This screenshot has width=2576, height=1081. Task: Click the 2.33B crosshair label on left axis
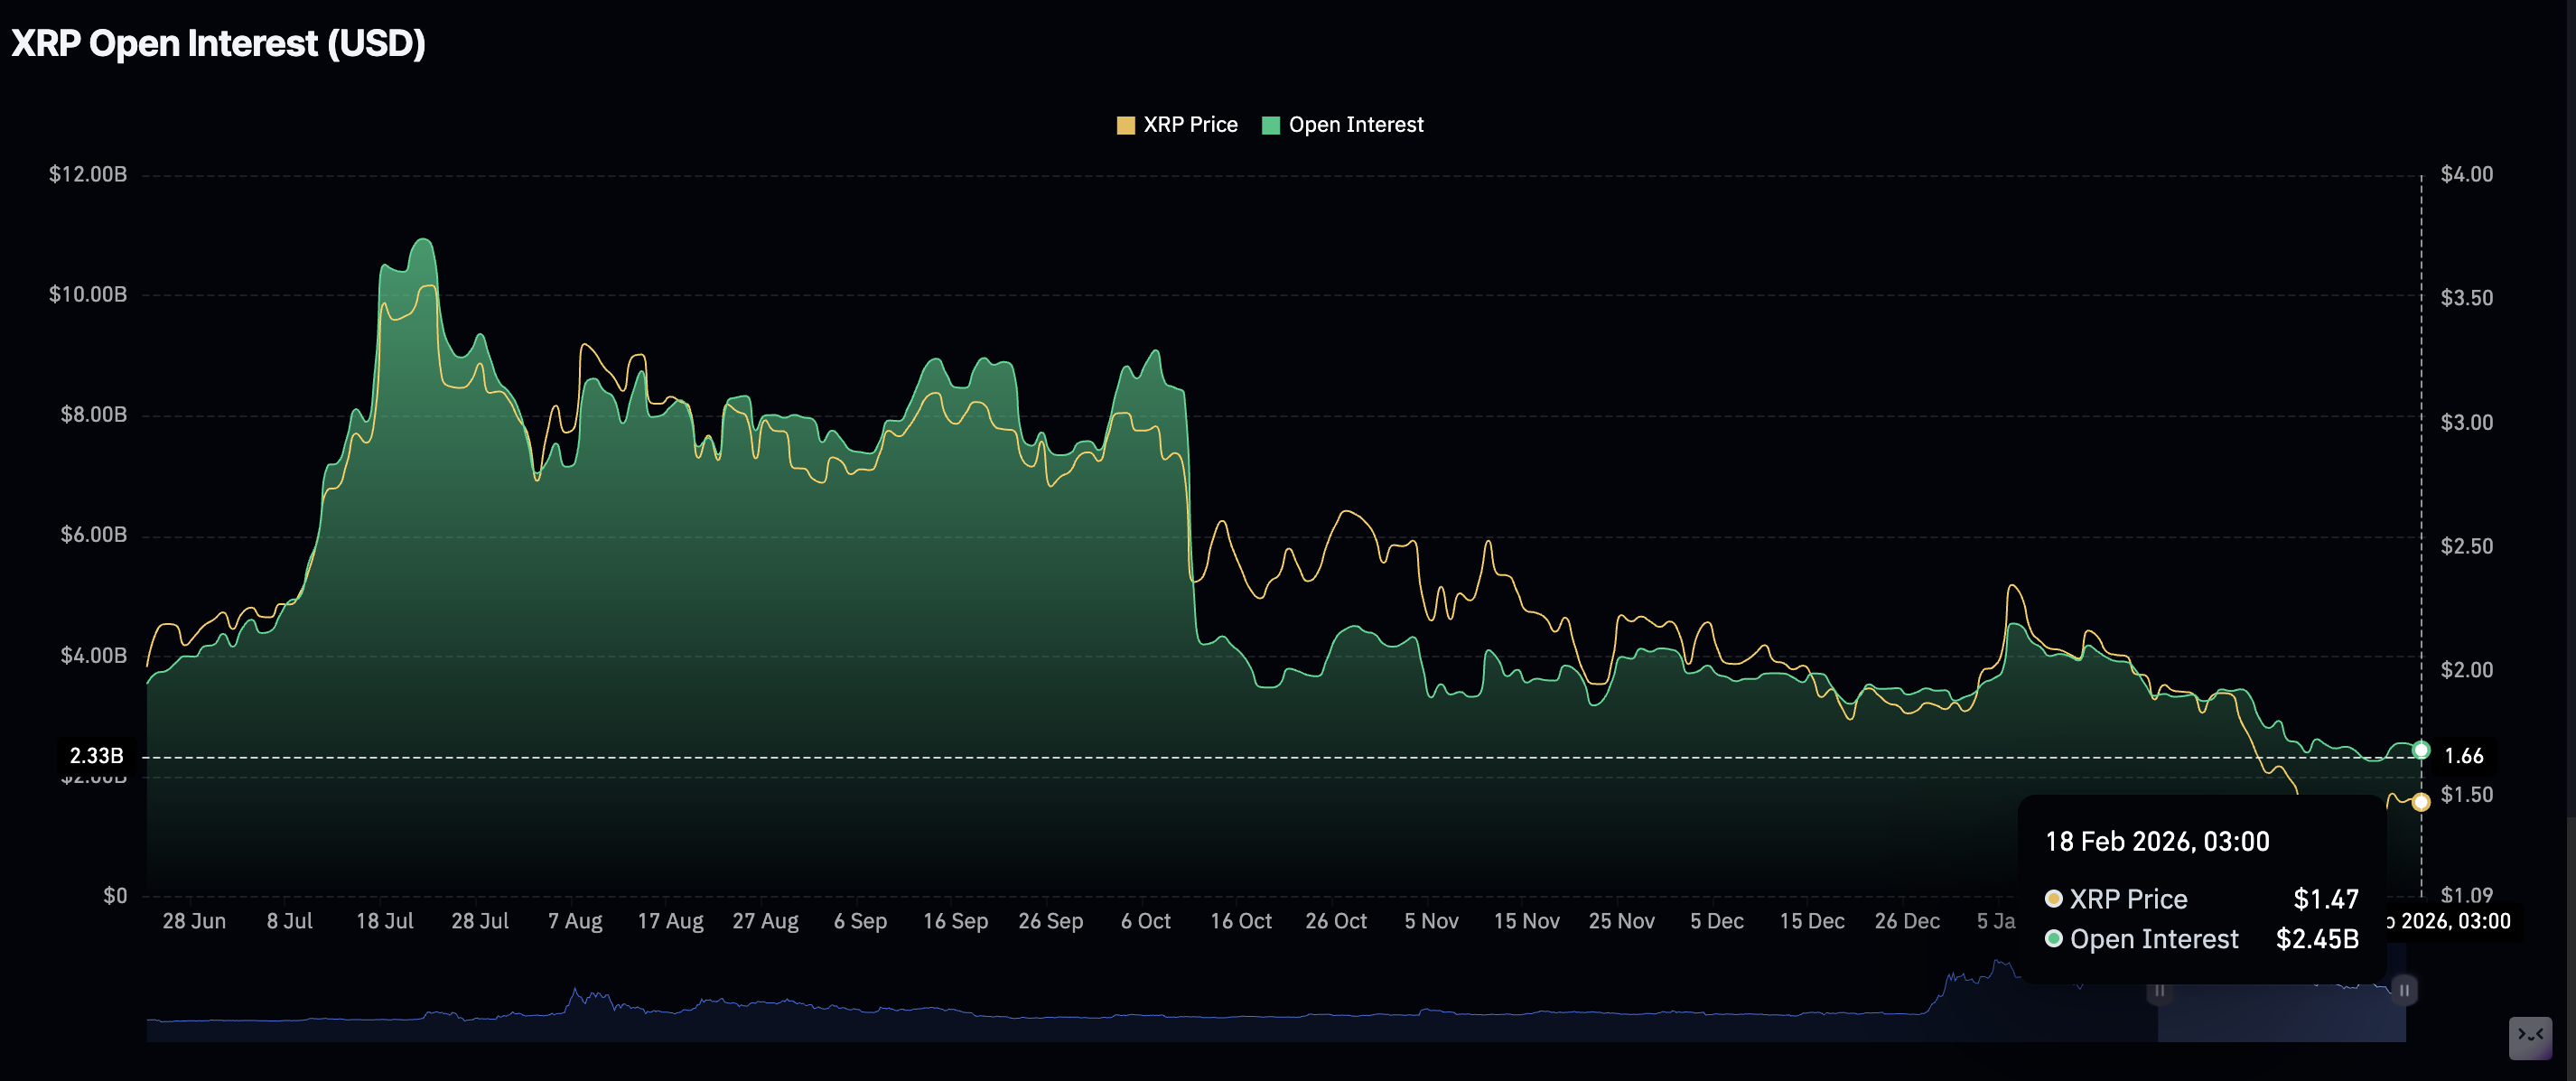(x=97, y=756)
